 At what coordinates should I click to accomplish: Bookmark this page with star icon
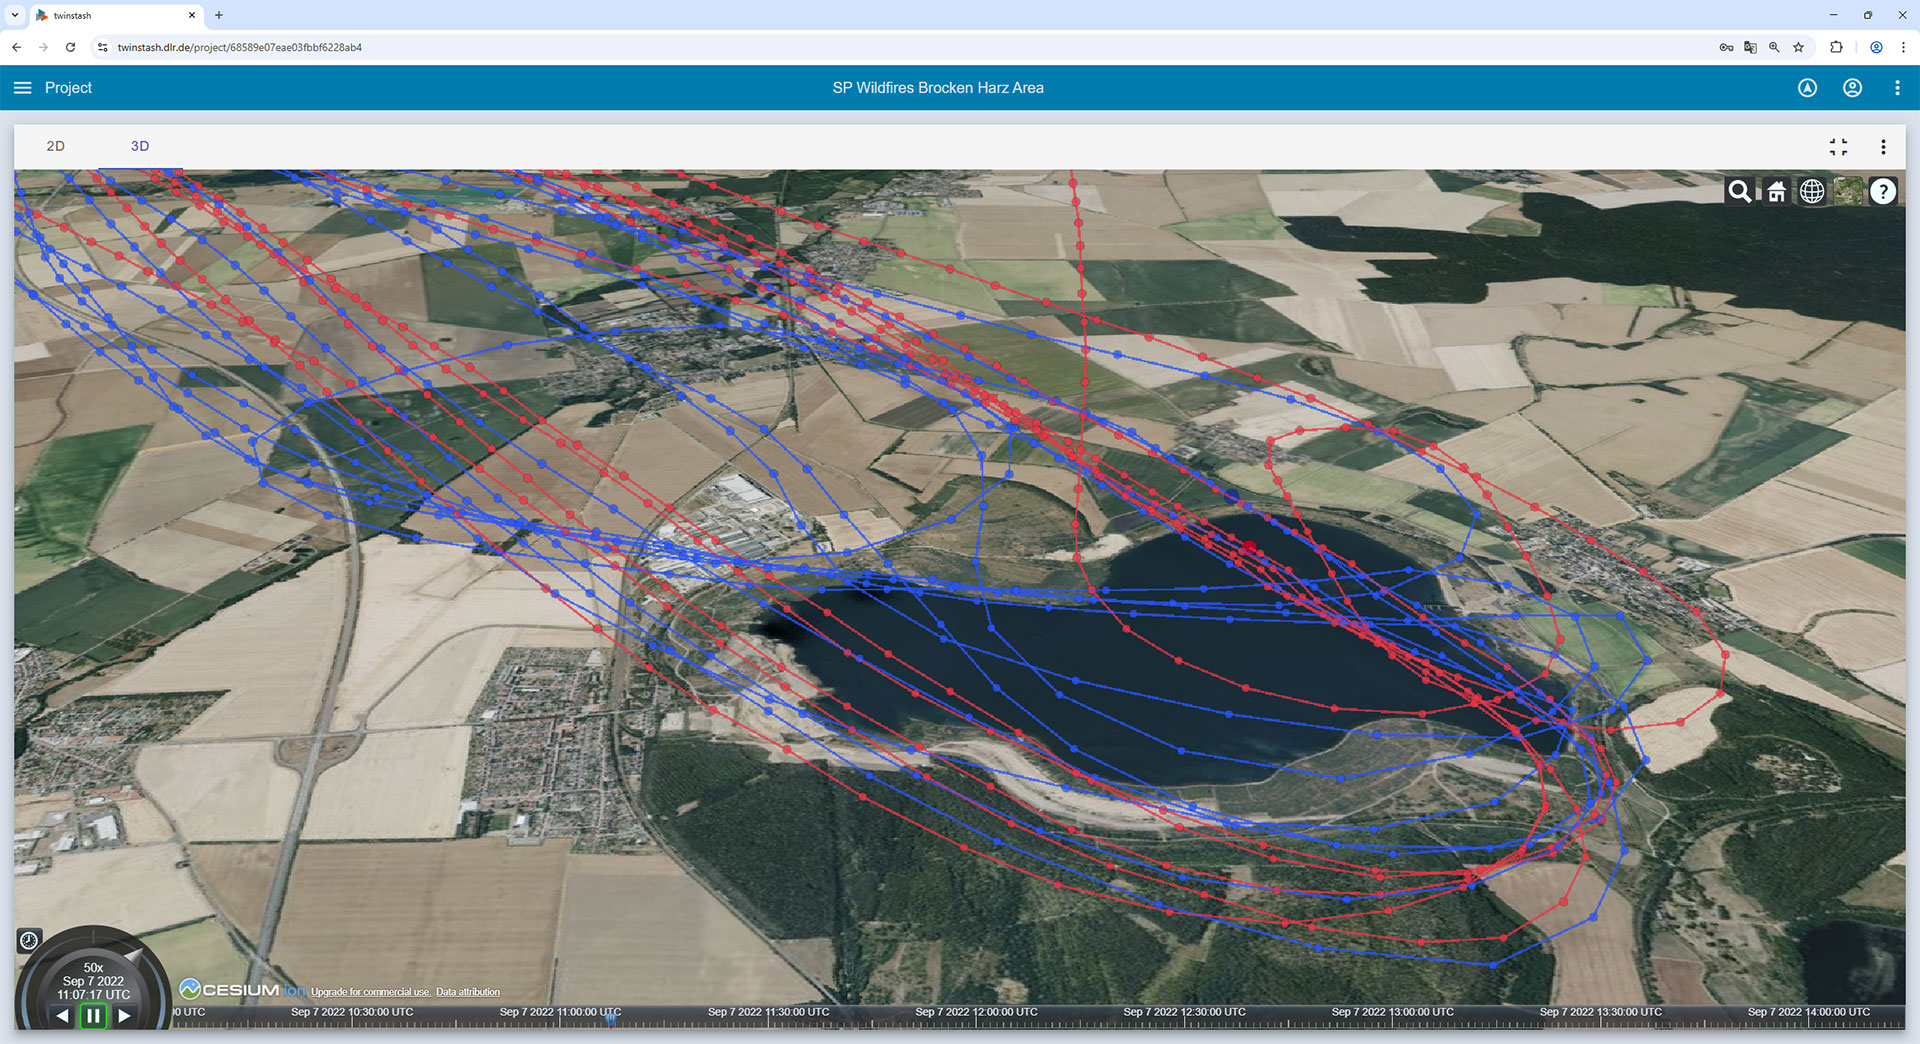pos(1798,47)
